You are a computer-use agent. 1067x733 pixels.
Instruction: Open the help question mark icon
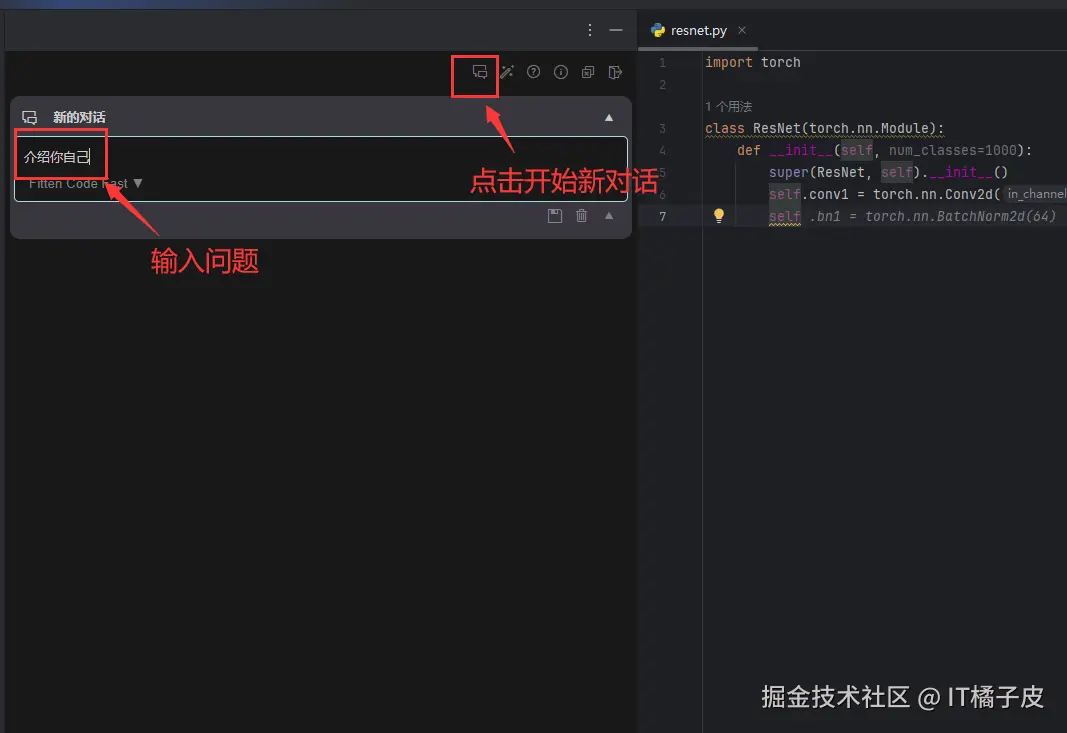(x=534, y=72)
